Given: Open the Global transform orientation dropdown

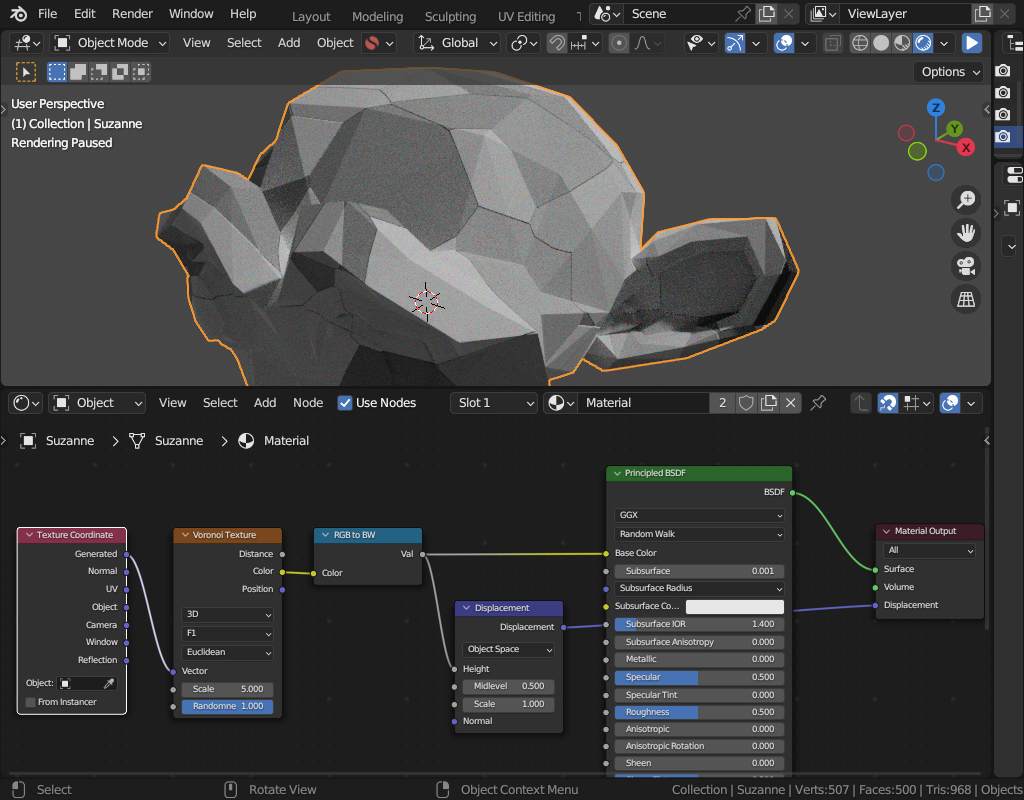Looking at the screenshot, I should pos(457,43).
